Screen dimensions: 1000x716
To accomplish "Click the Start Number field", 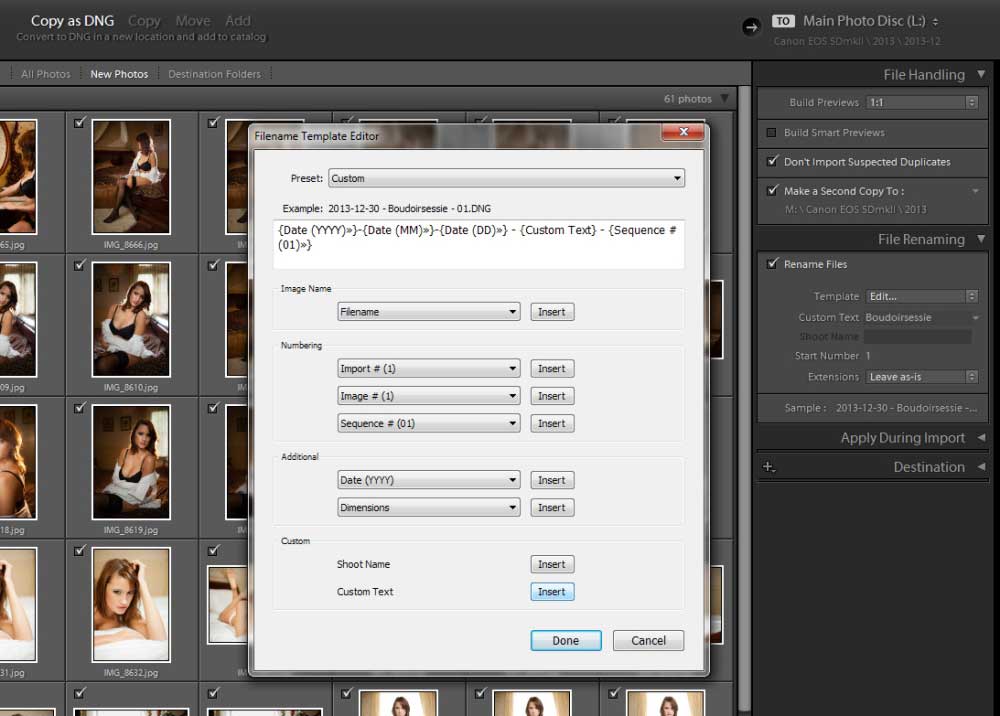I will [x=917, y=356].
